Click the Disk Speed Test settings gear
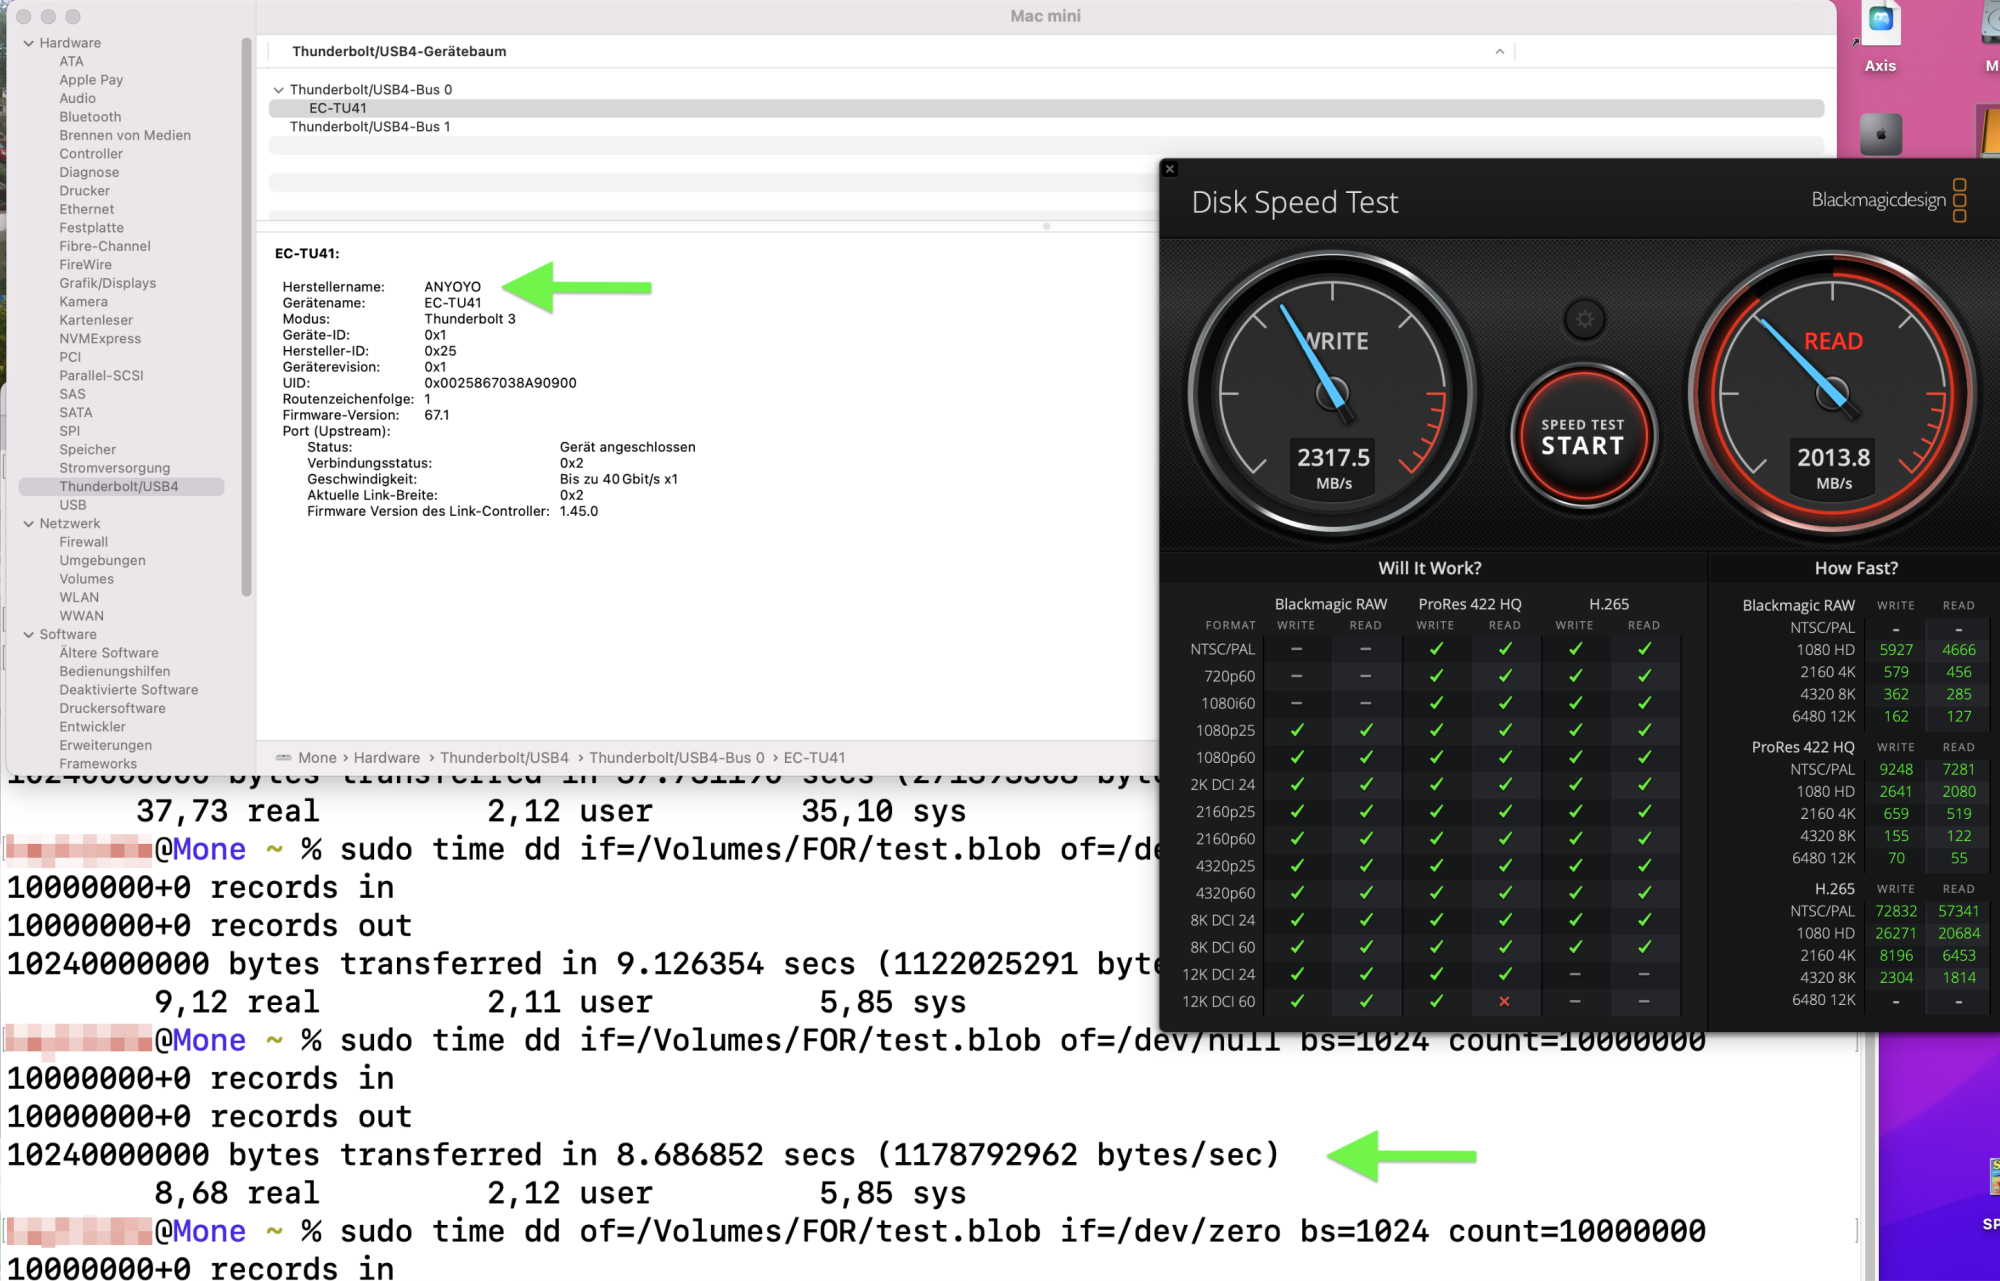2000x1281 pixels. 1584,320
